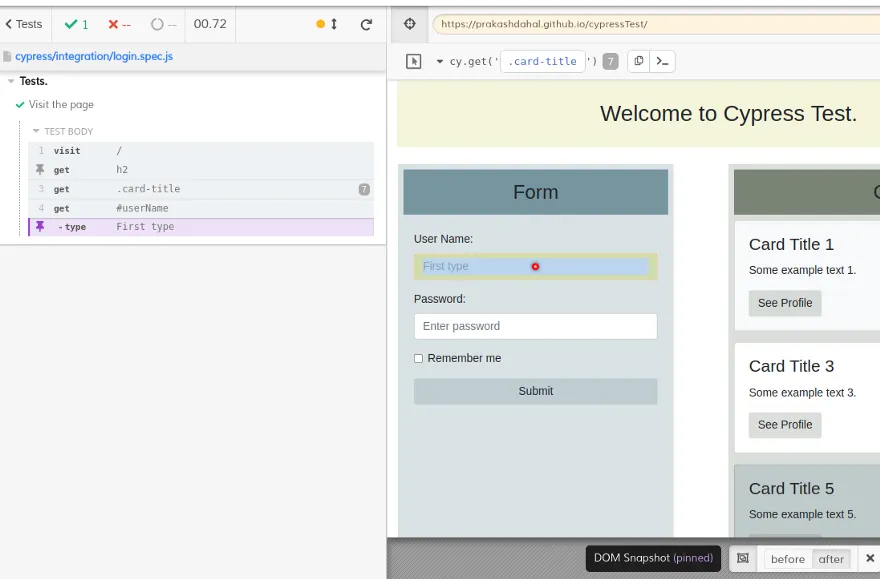Close the pinned DOM snapshot bar
The width and height of the screenshot is (880, 579).
pos(870,558)
